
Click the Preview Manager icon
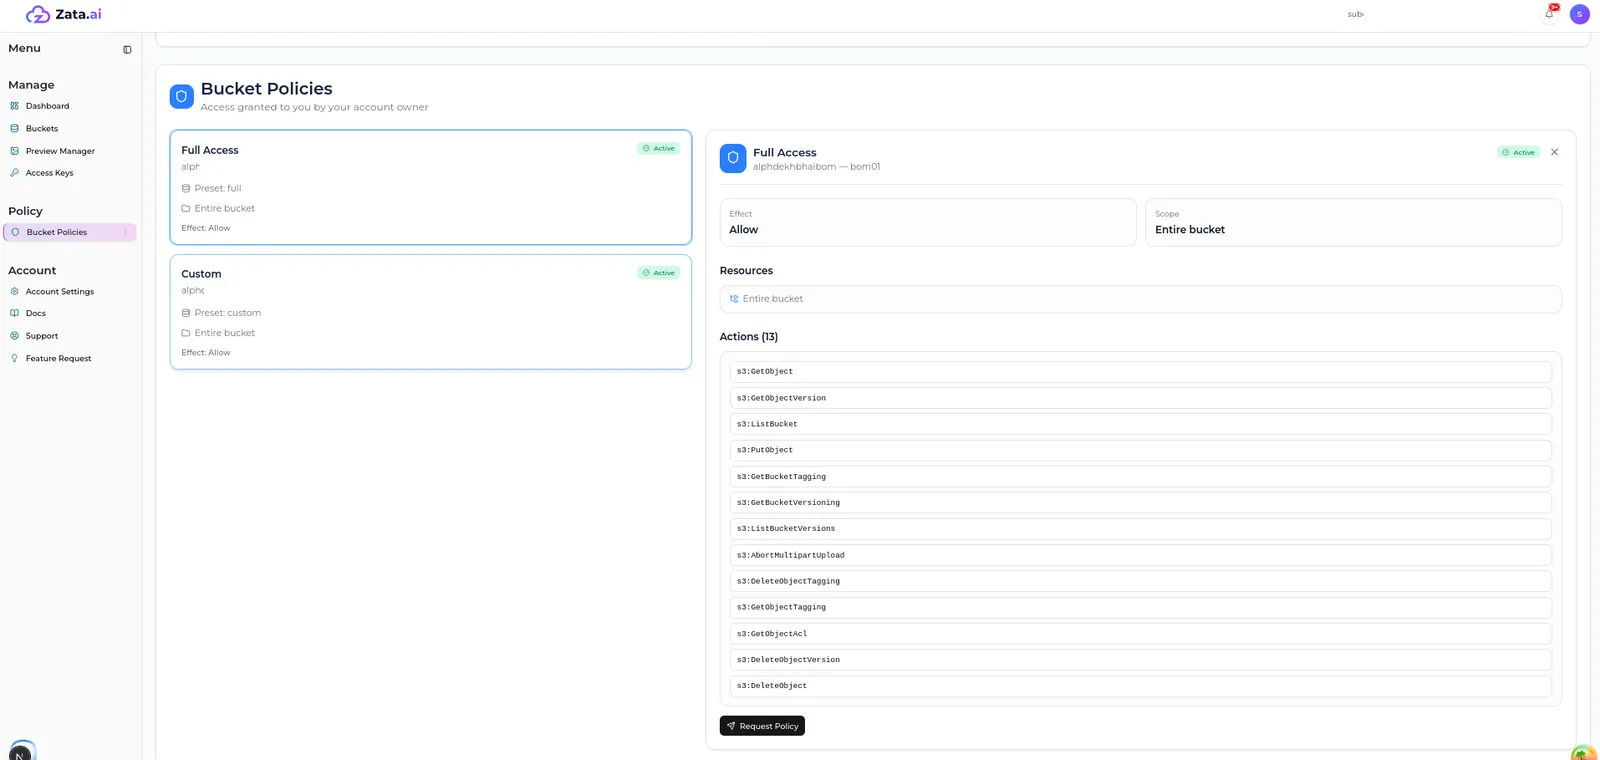tap(14, 151)
